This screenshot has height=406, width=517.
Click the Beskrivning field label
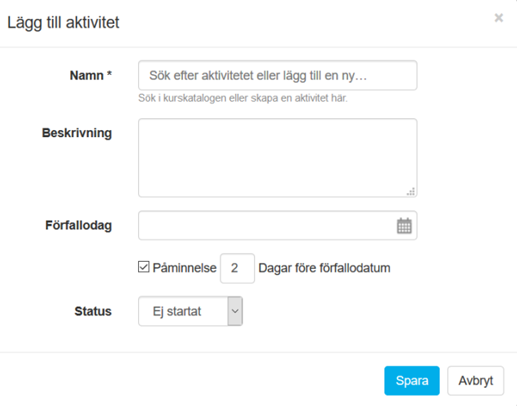tap(77, 133)
